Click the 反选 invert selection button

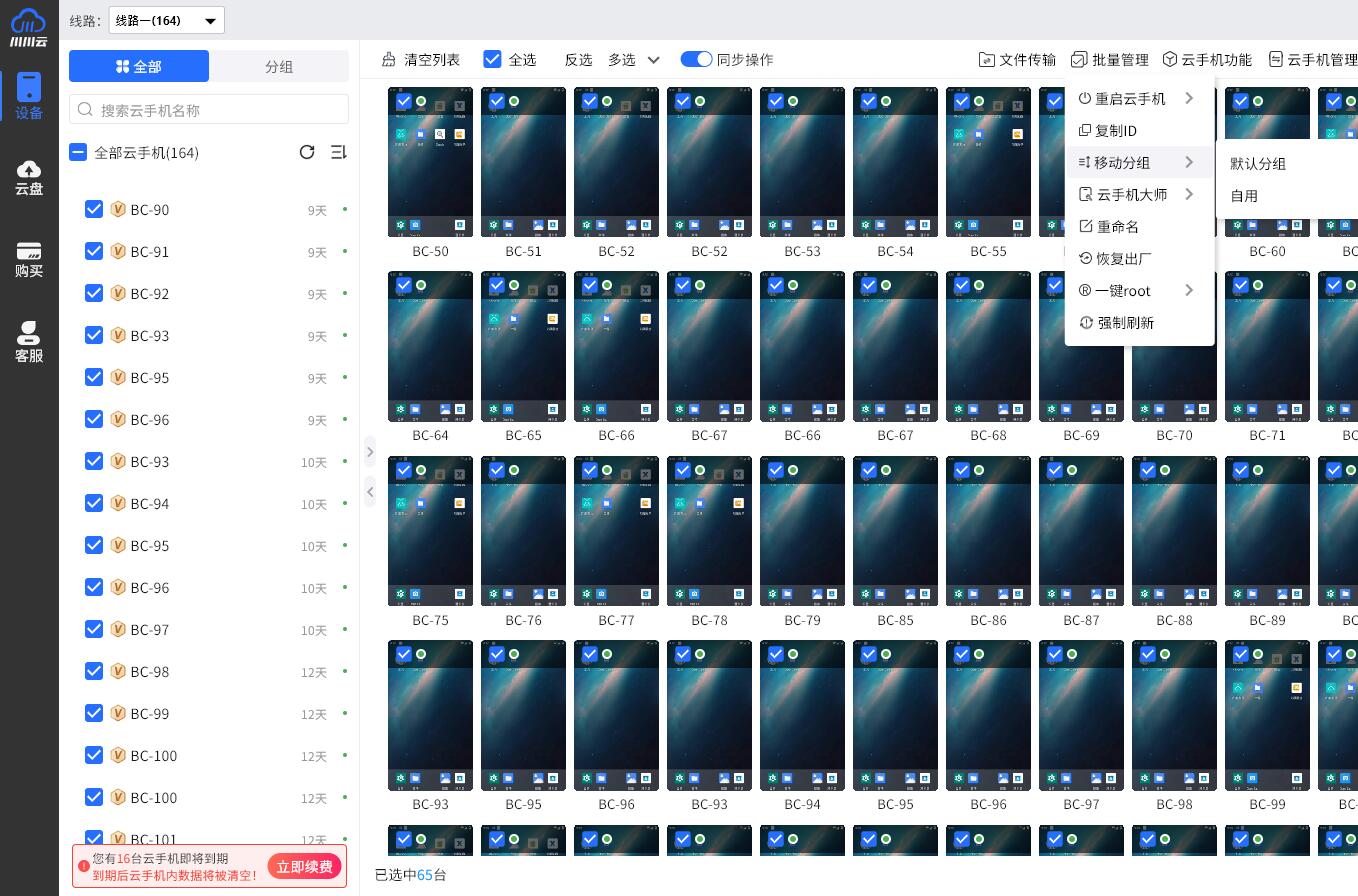[578, 60]
